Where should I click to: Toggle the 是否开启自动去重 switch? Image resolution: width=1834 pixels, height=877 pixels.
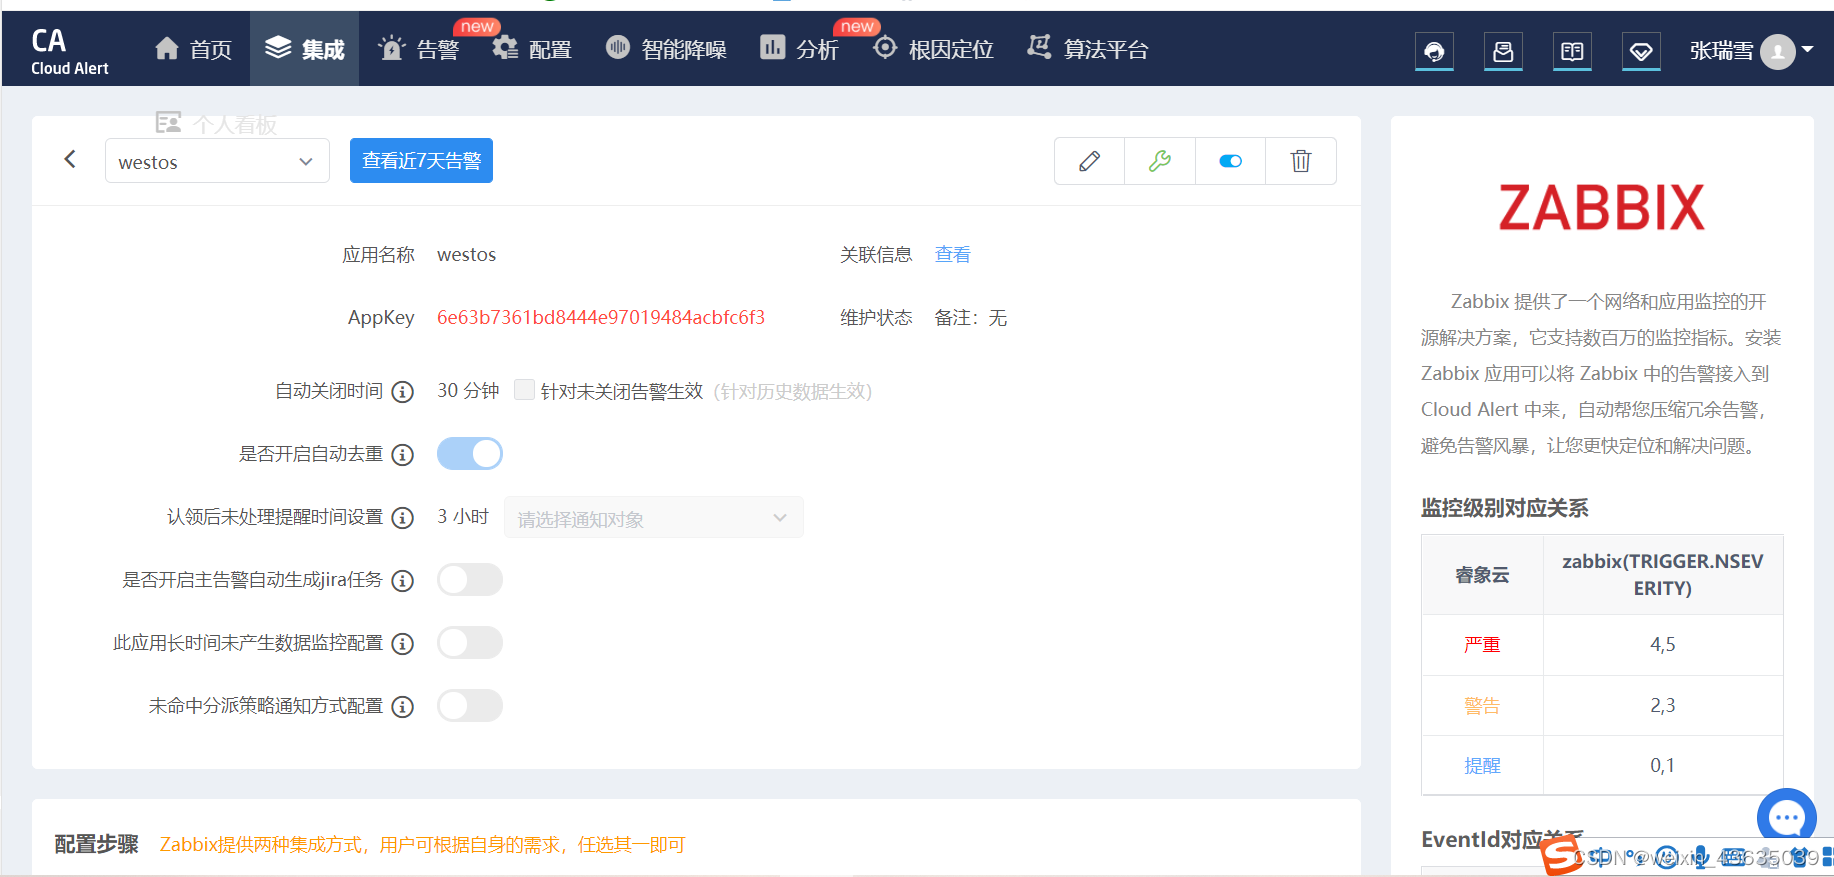pos(470,454)
